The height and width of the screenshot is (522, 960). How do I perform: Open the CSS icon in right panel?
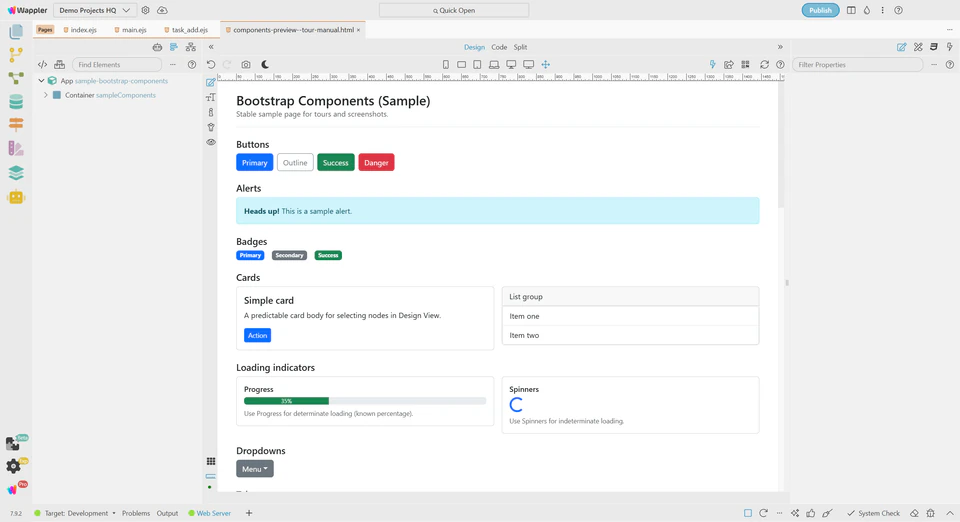(x=934, y=47)
